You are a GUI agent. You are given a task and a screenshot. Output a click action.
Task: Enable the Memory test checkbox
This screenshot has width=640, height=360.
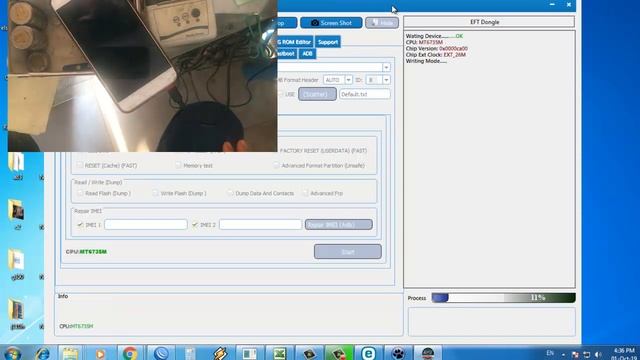click(178, 165)
